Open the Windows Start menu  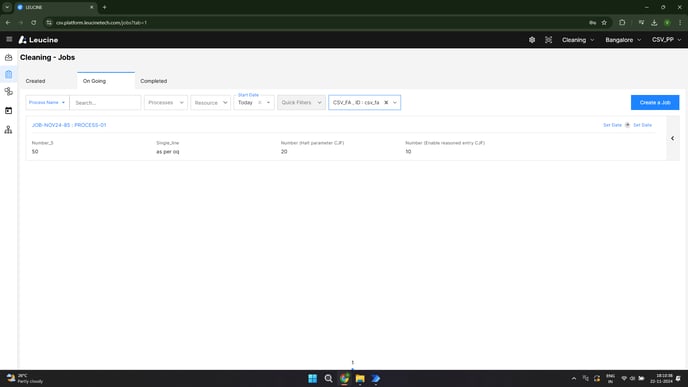coord(312,378)
